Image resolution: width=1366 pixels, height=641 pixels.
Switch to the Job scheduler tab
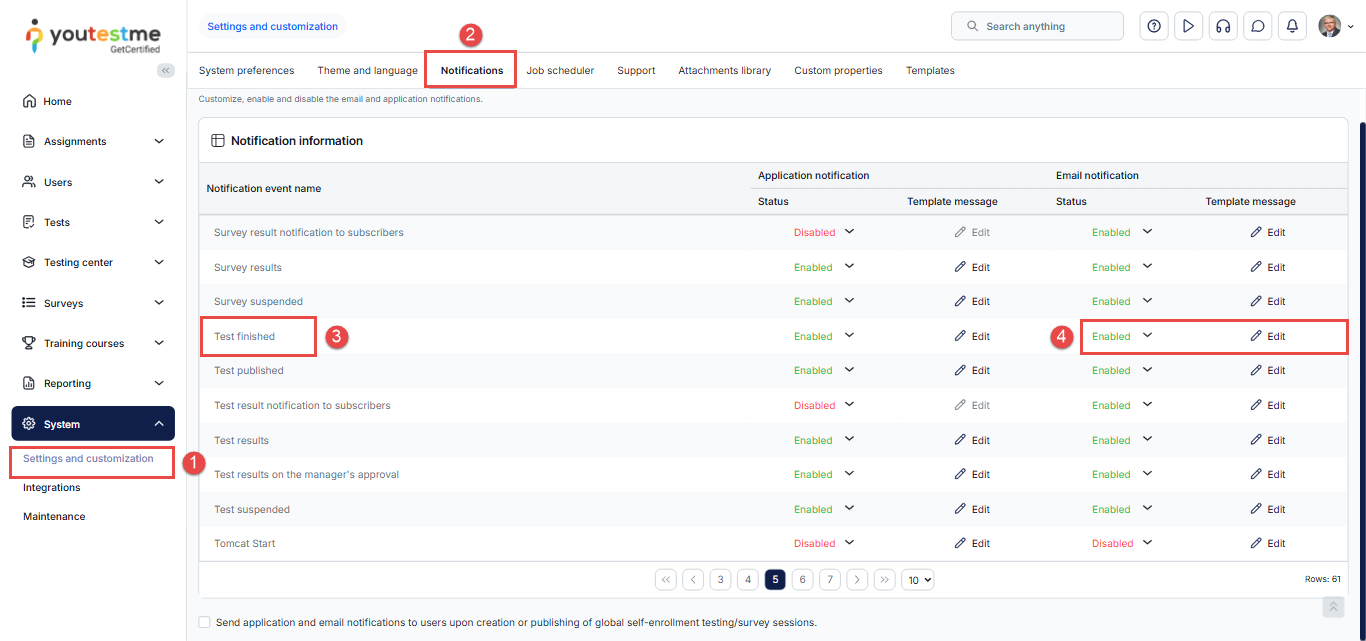560,71
